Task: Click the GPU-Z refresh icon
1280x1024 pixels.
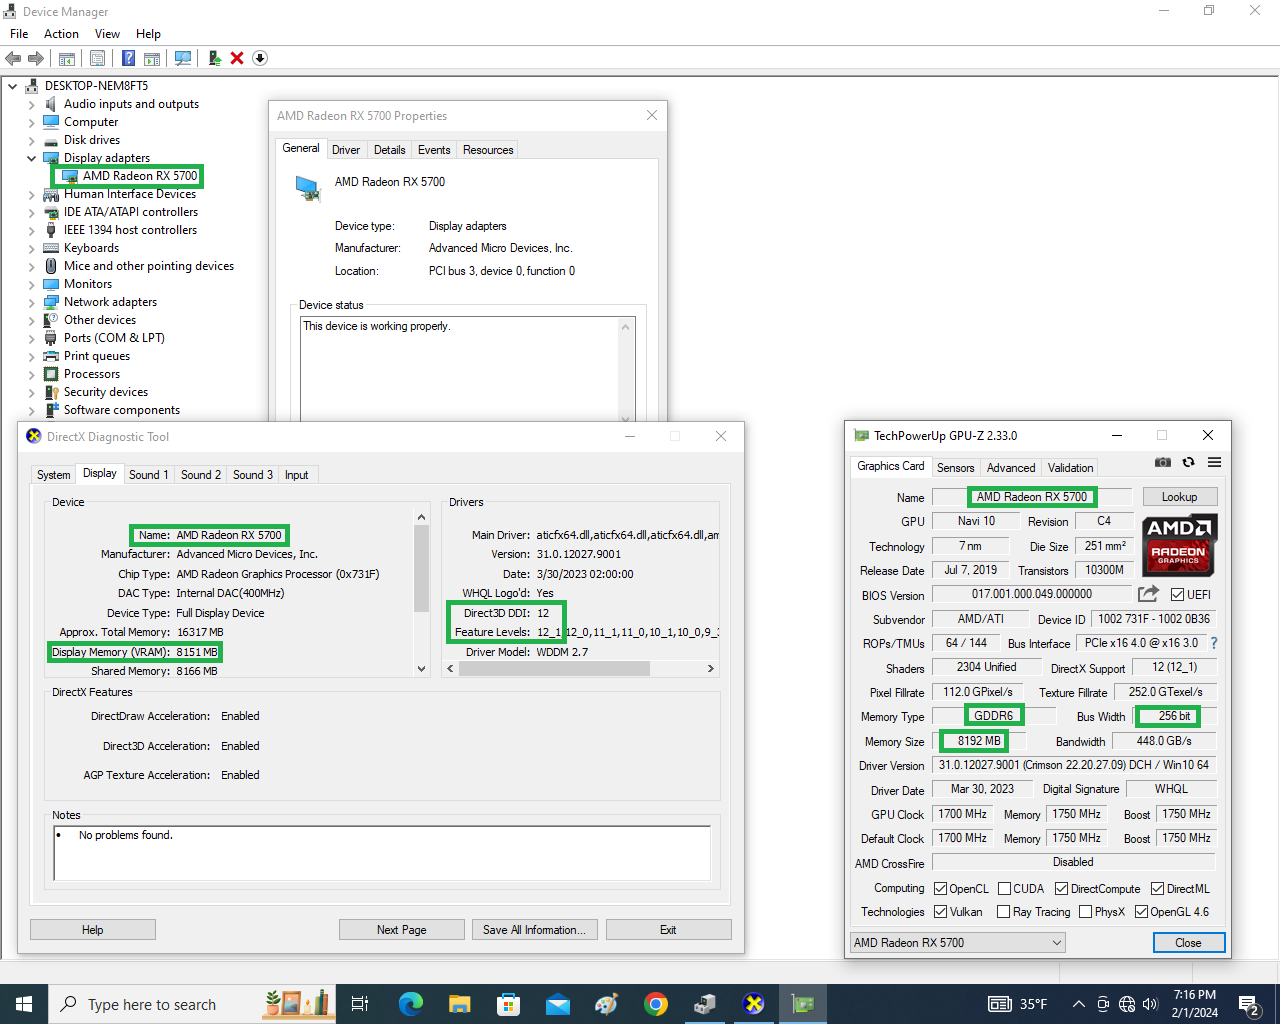Action: point(1188,463)
